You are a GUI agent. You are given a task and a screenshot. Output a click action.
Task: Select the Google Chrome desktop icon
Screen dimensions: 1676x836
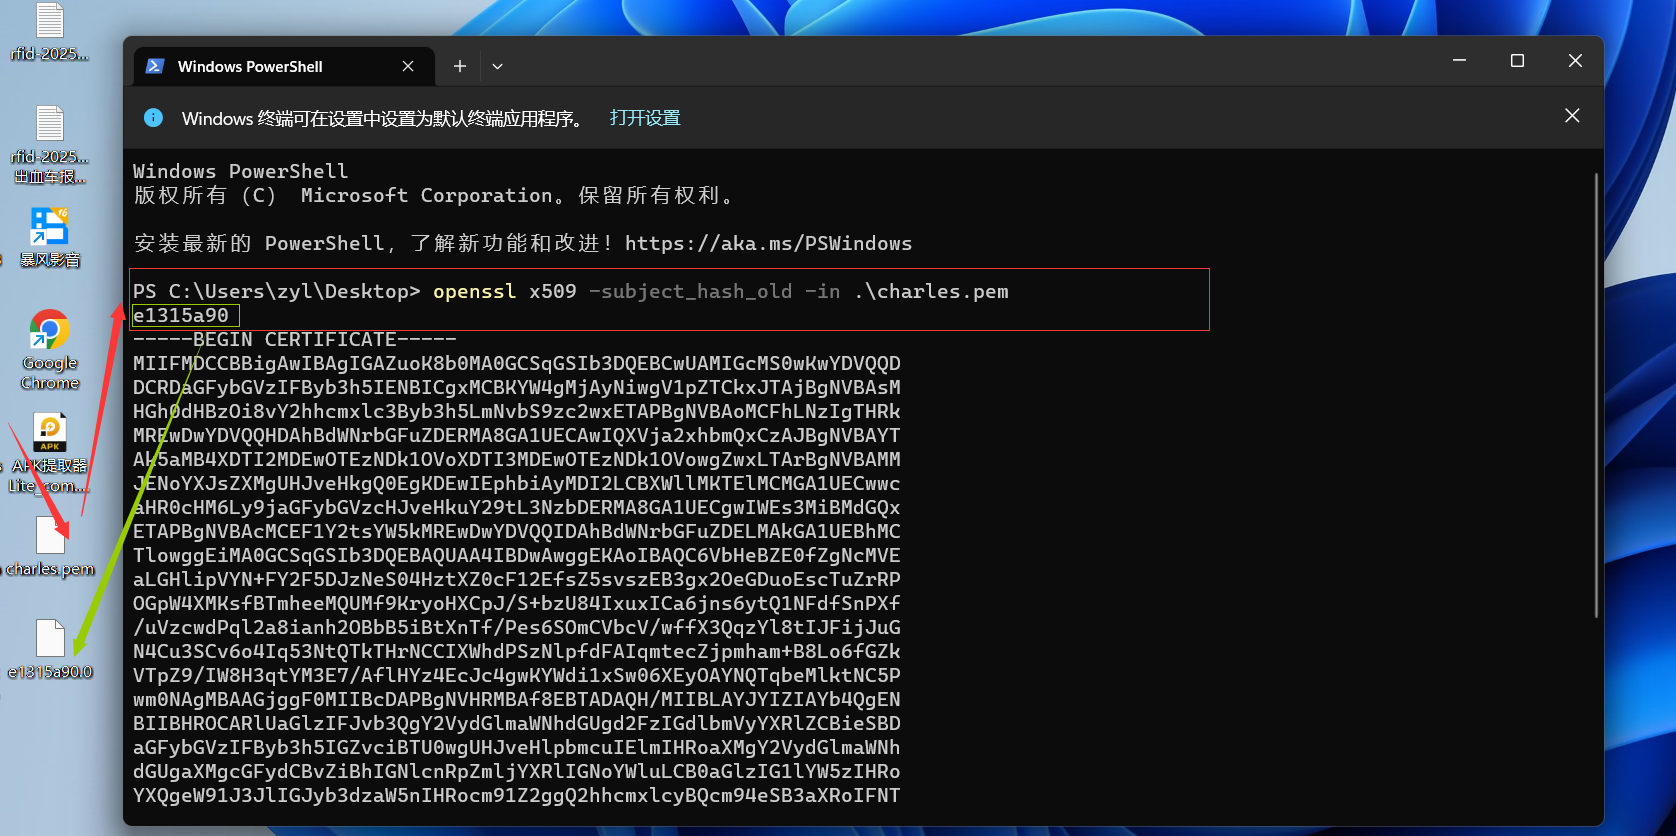click(50, 350)
